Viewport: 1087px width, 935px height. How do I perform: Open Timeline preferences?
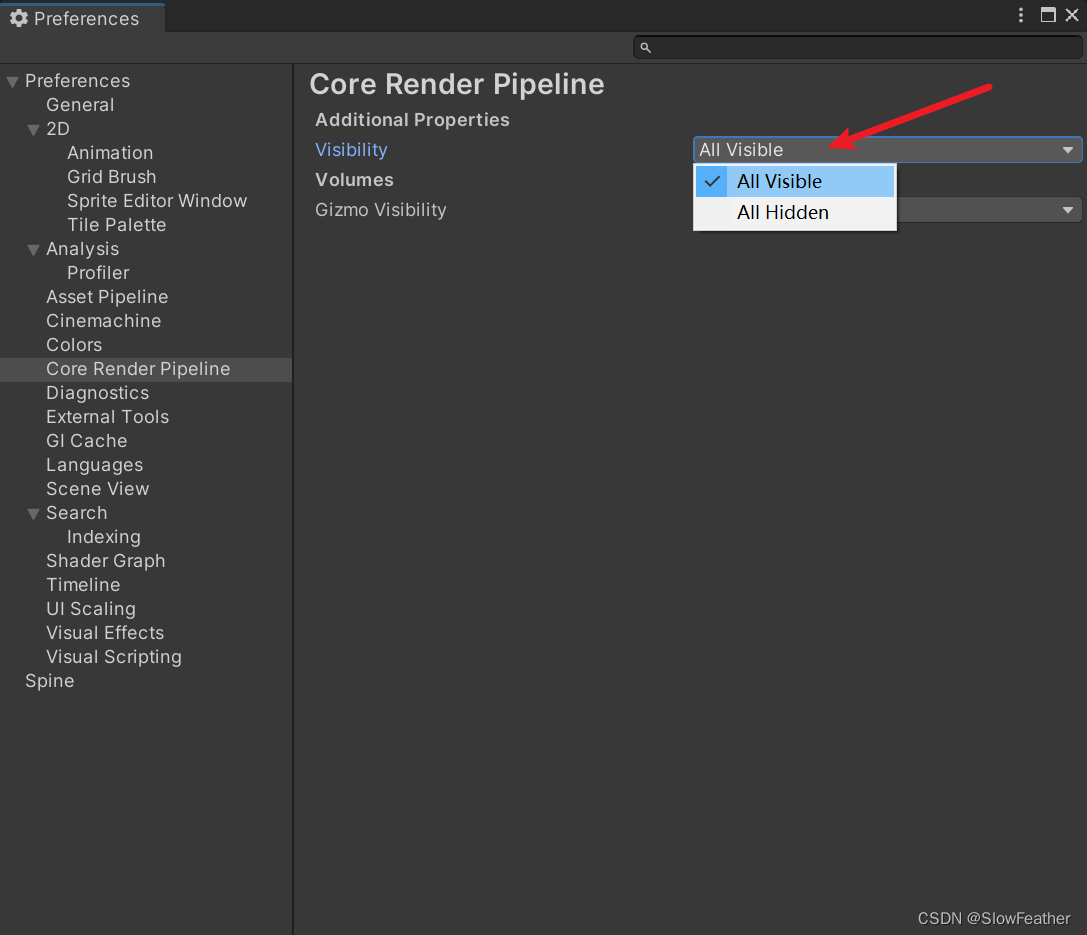tap(82, 585)
